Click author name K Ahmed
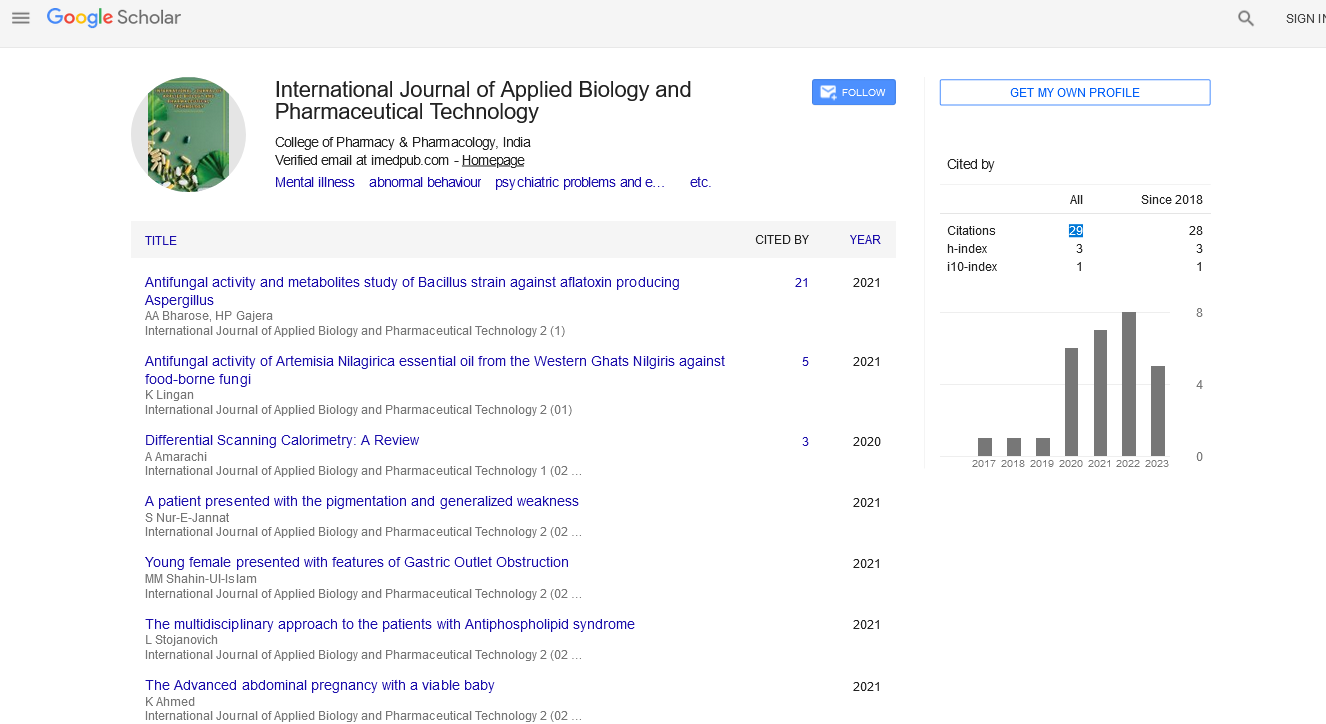Screen dimensions: 1326x724 click(x=170, y=701)
